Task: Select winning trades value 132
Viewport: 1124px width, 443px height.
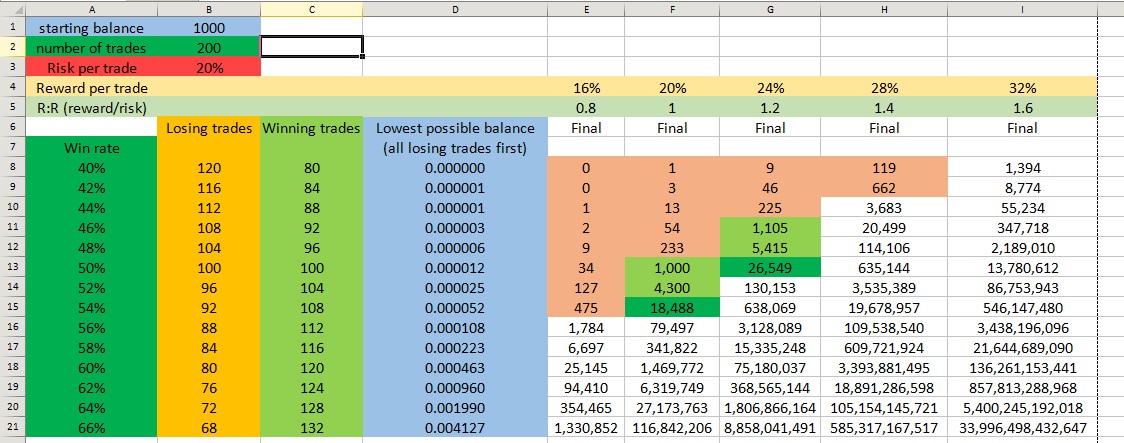Action: click(x=312, y=428)
